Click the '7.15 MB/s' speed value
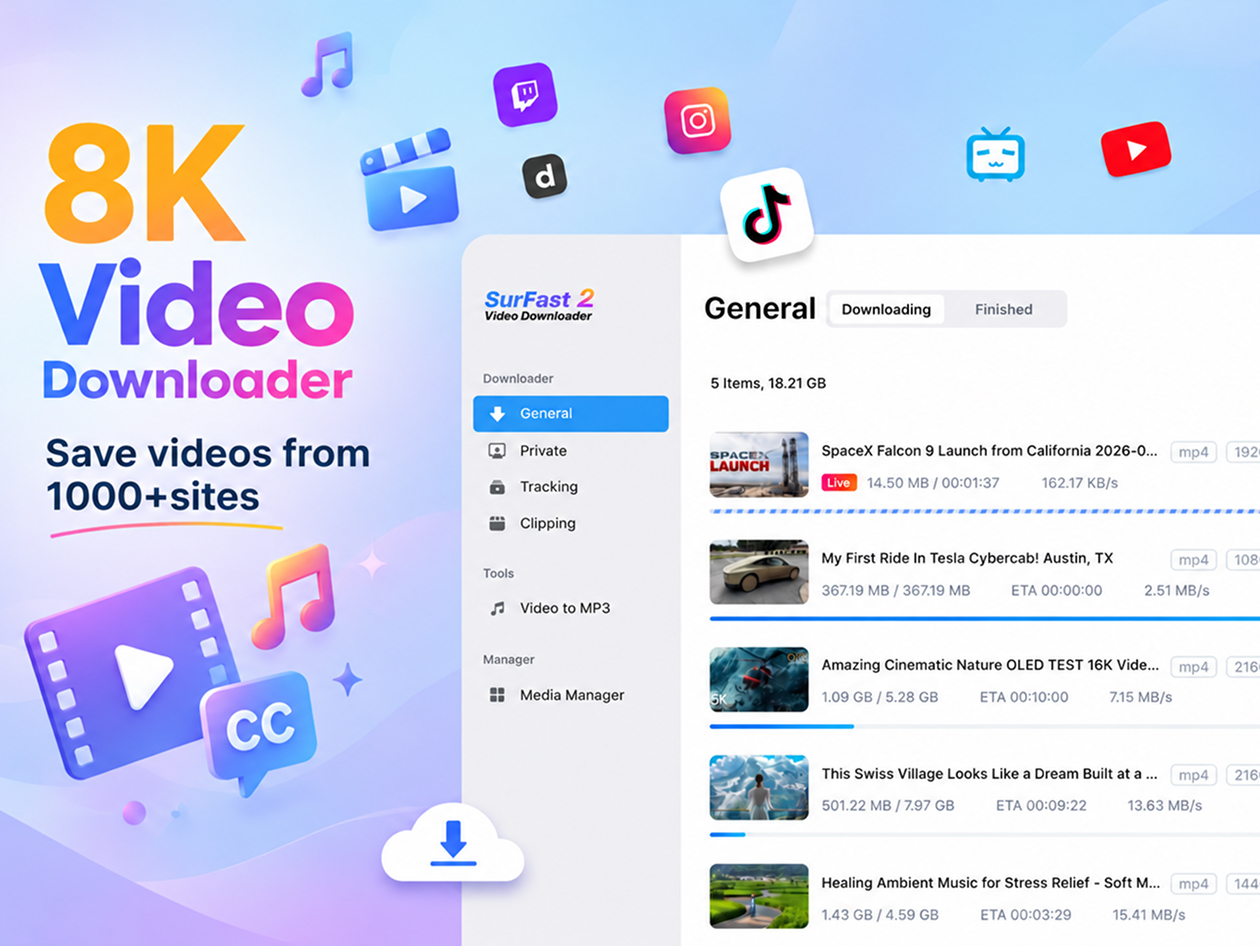The height and width of the screenshot is (946, 1260). click(1141, 697)
